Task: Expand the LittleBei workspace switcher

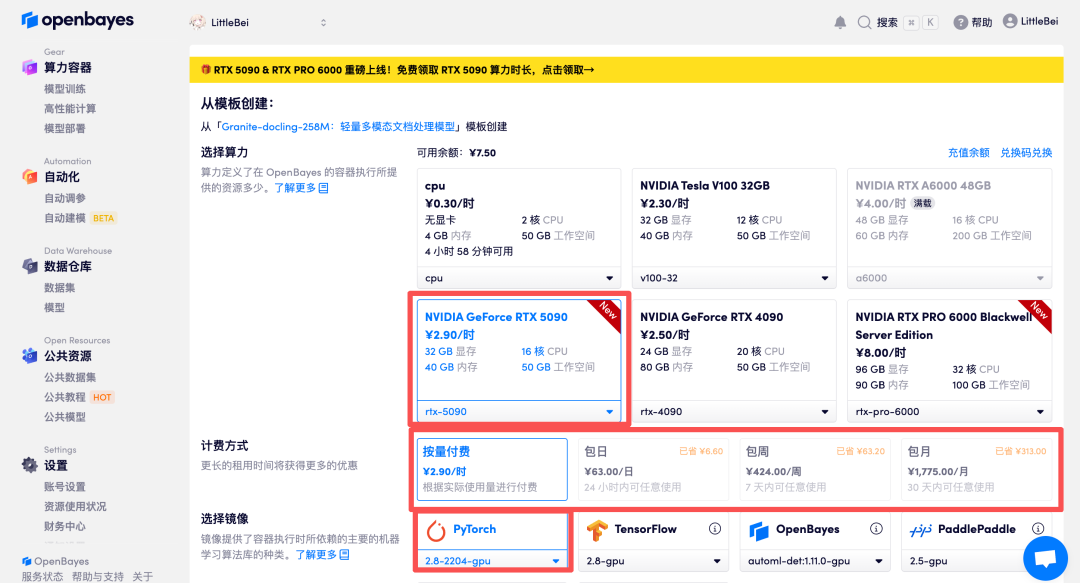Action: (323, 23)
